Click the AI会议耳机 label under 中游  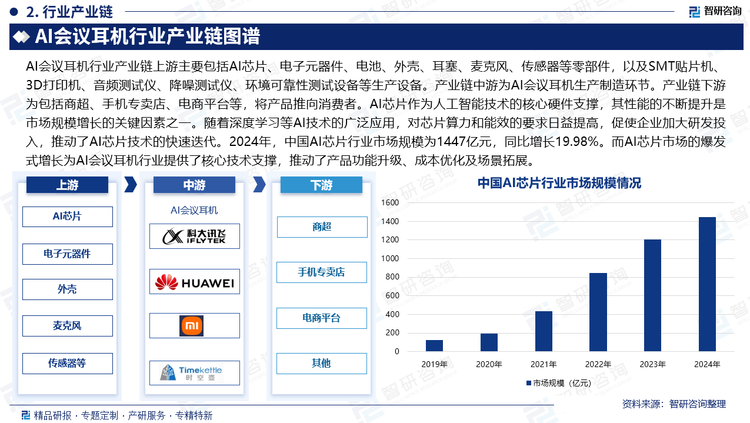click(x=194, y=211)
